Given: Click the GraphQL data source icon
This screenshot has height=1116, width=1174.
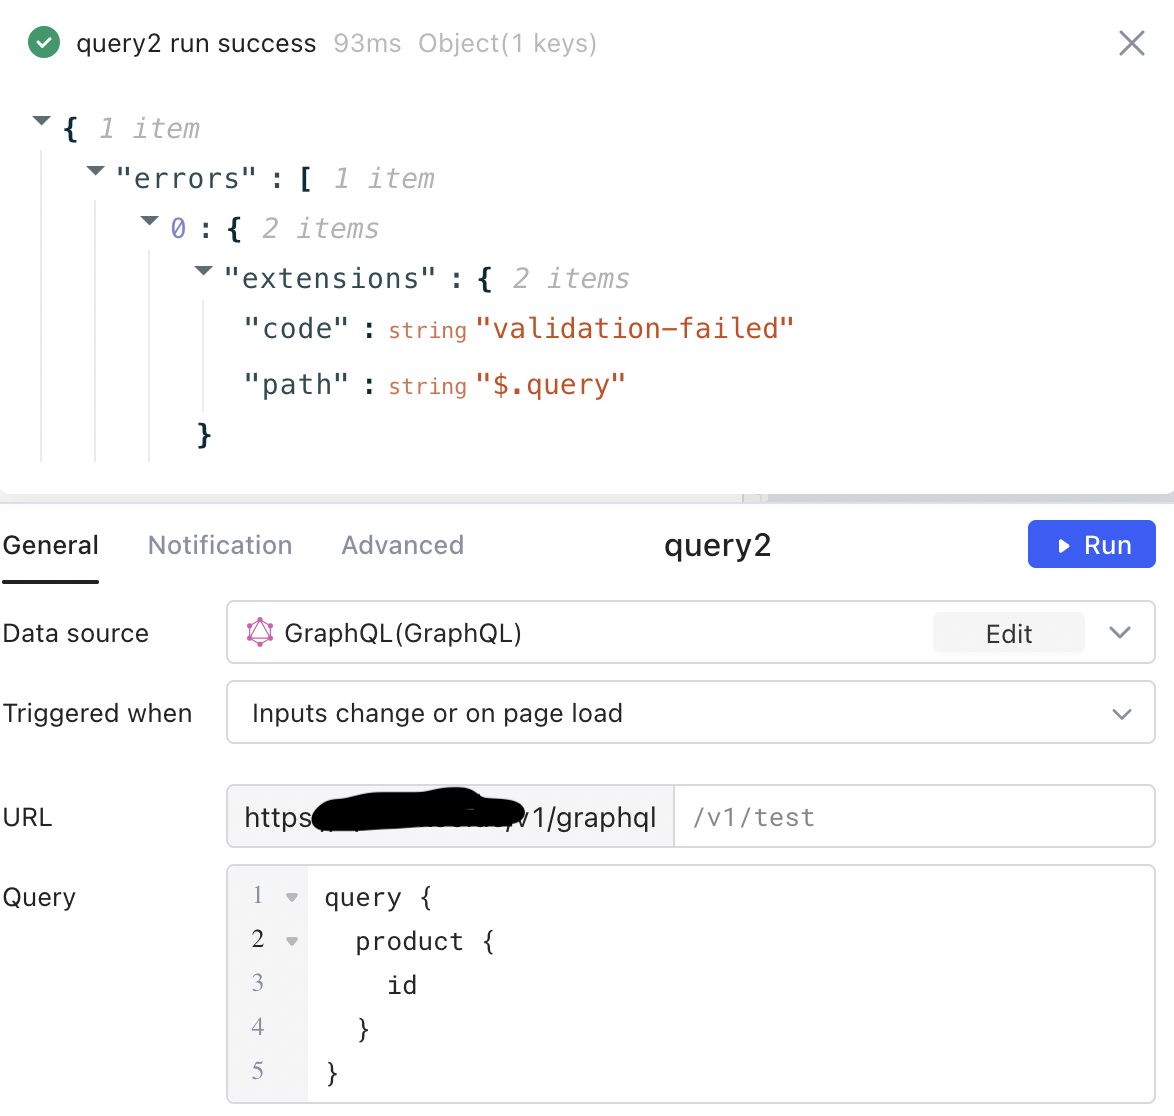Looking at the screenshot, I should point(260,632).
